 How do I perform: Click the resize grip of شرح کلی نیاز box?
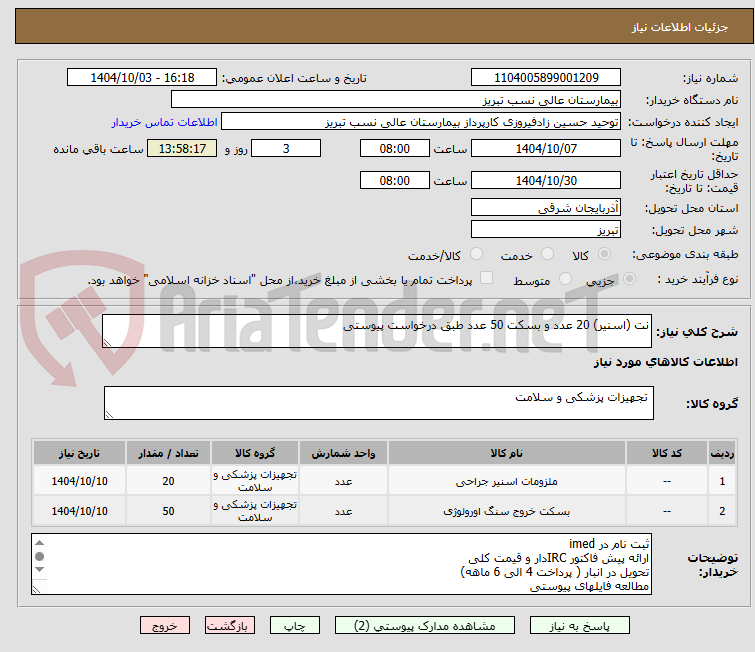pyautogui.click(x=107, y=343)
